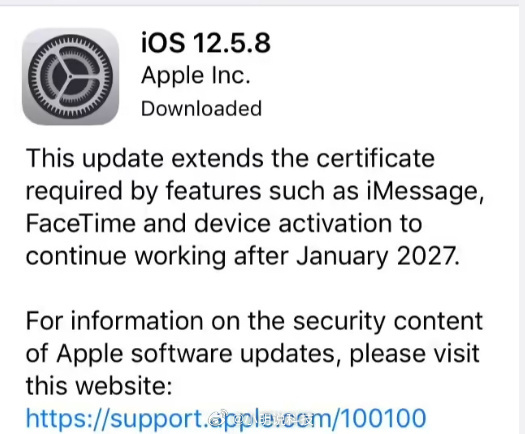Image resolution: width=525 pixels, height=434 pixels.
Task: Click 'of Apple software updates' line
Action: (x=180, y=354)
